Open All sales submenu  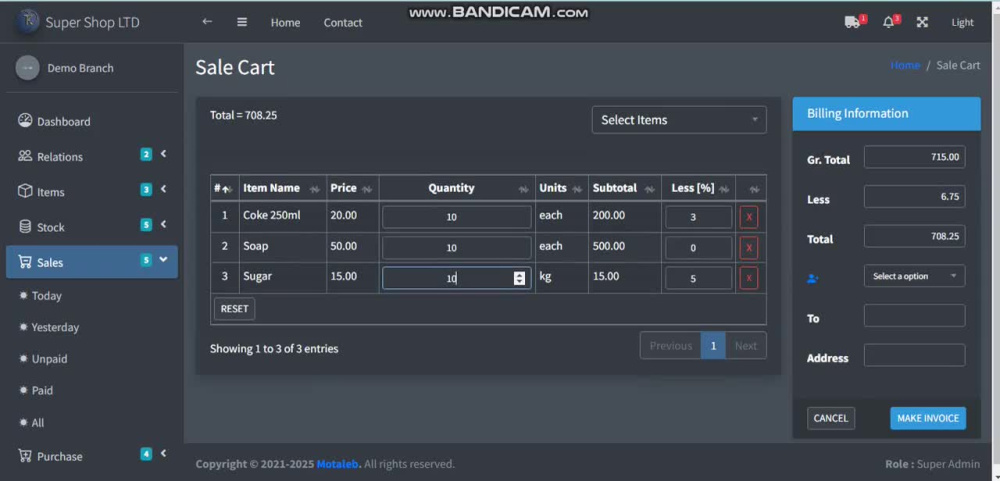[x=38, y=422]
